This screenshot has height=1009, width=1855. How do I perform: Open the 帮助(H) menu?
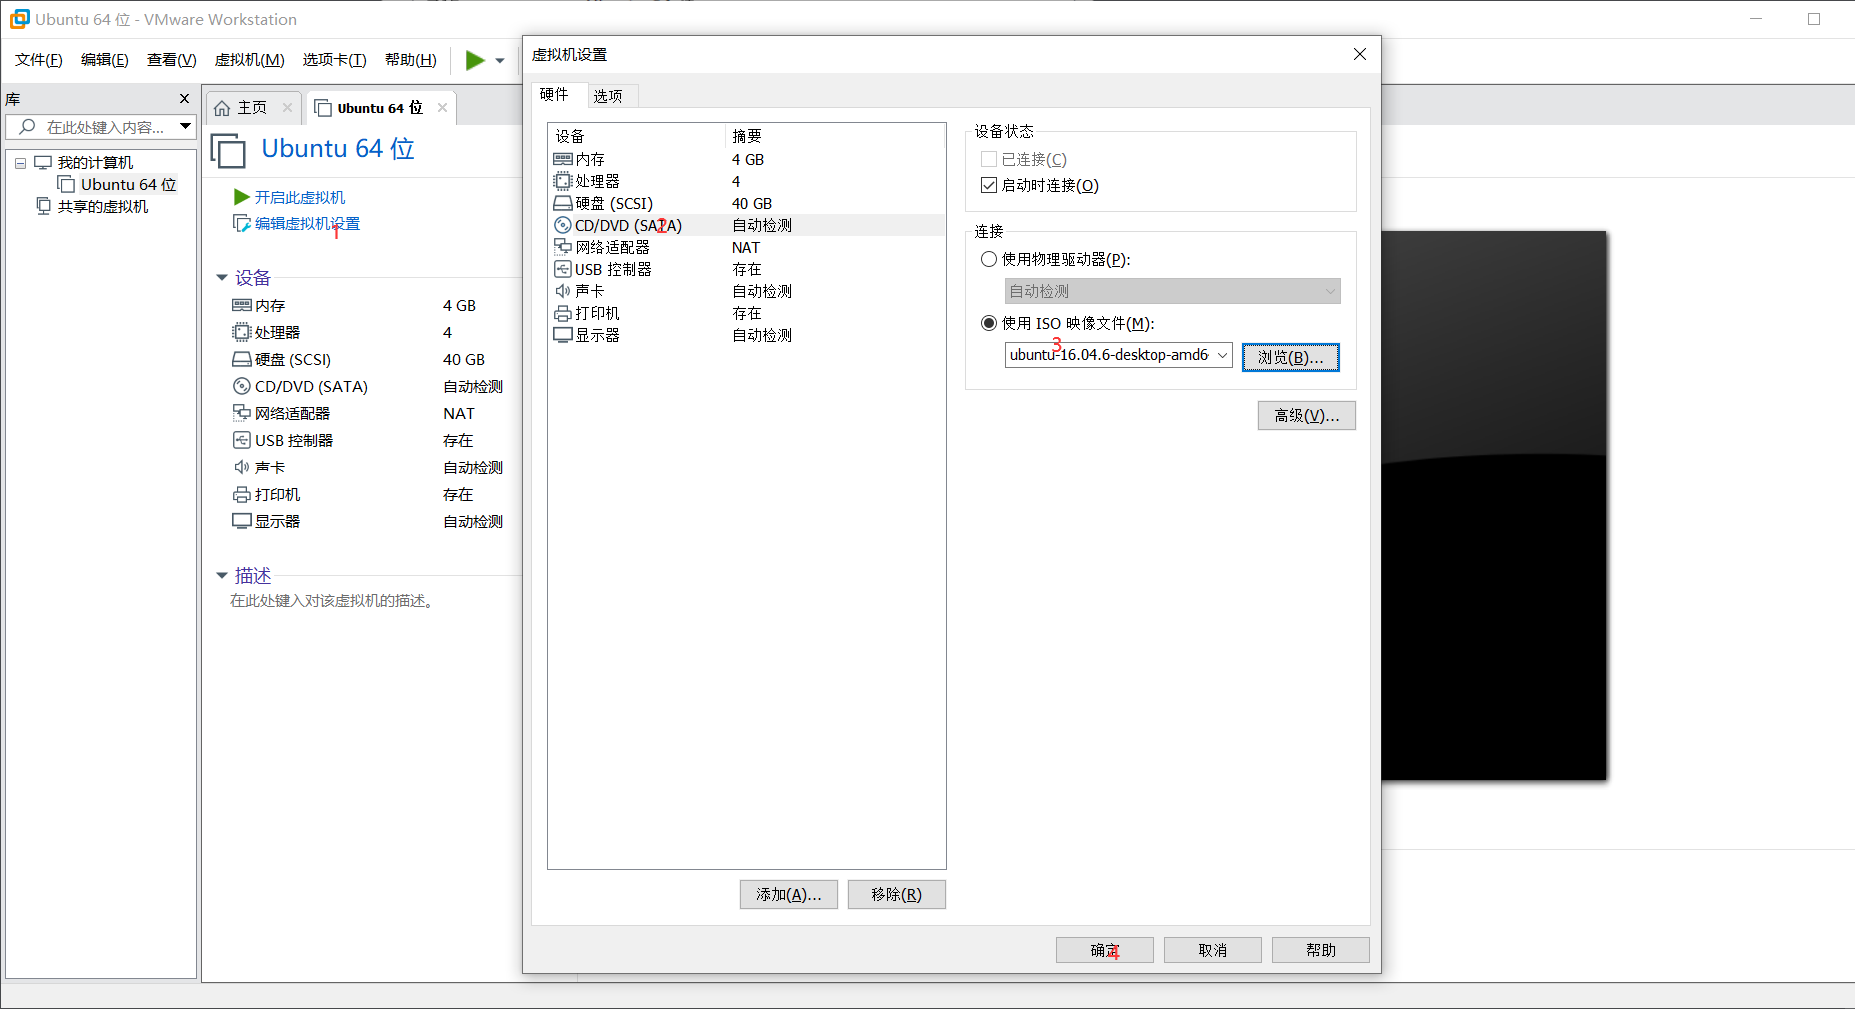(x=411, y=60)
